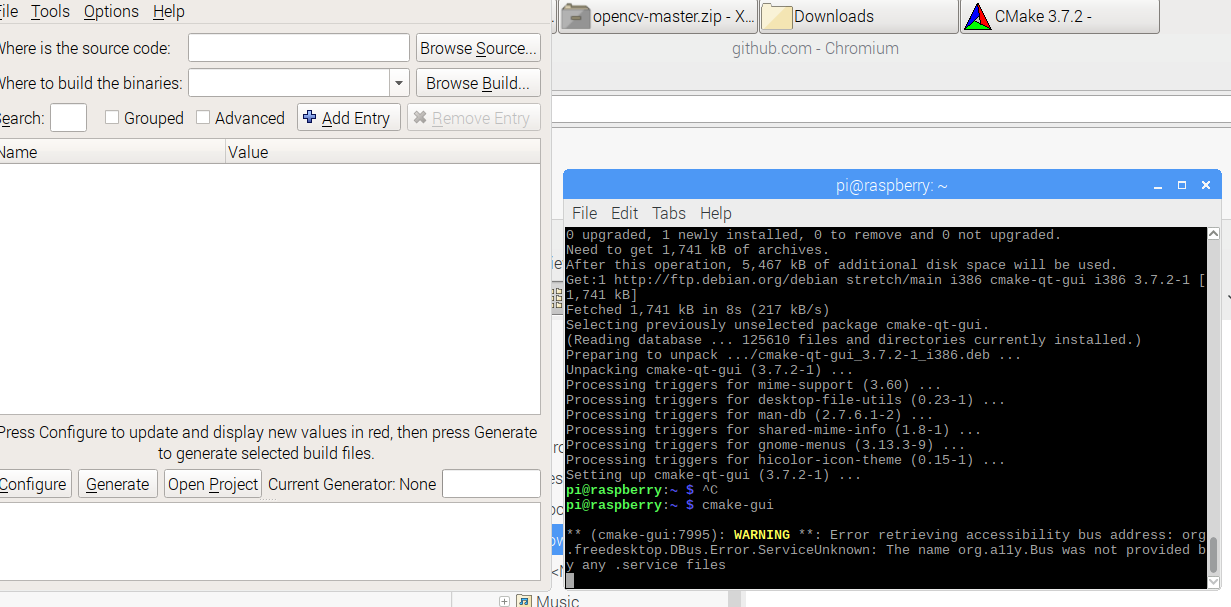
Task: Click the cmake-gui command in terminal
Action: (737, 505)
